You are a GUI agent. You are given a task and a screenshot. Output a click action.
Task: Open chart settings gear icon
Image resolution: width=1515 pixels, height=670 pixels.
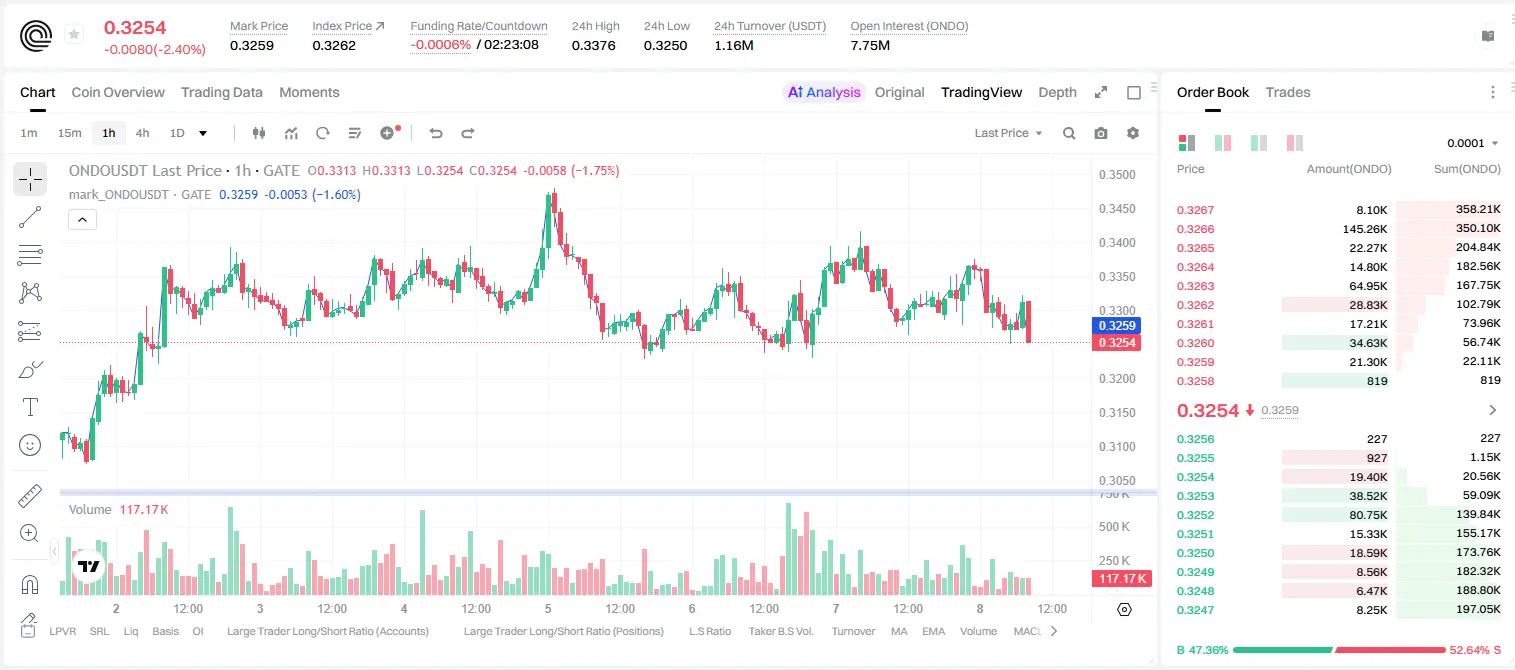[x=1133, y=133]
